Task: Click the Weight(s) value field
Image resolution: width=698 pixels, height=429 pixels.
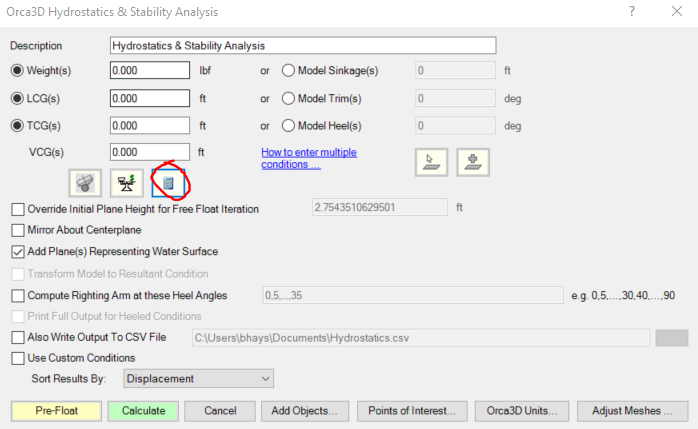Action: [x=150, y=70]
